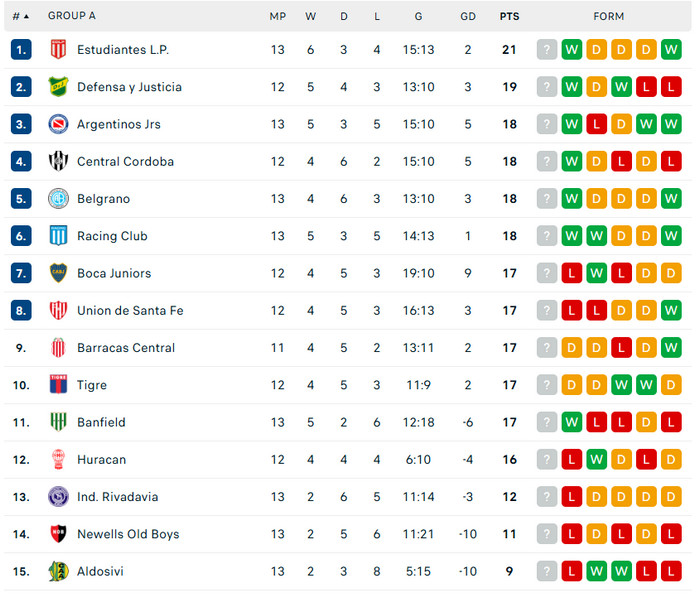Screen dimensions: 700x598
Task: Click Union de Santa Fe's green W badge
Action: click(671, 311)
